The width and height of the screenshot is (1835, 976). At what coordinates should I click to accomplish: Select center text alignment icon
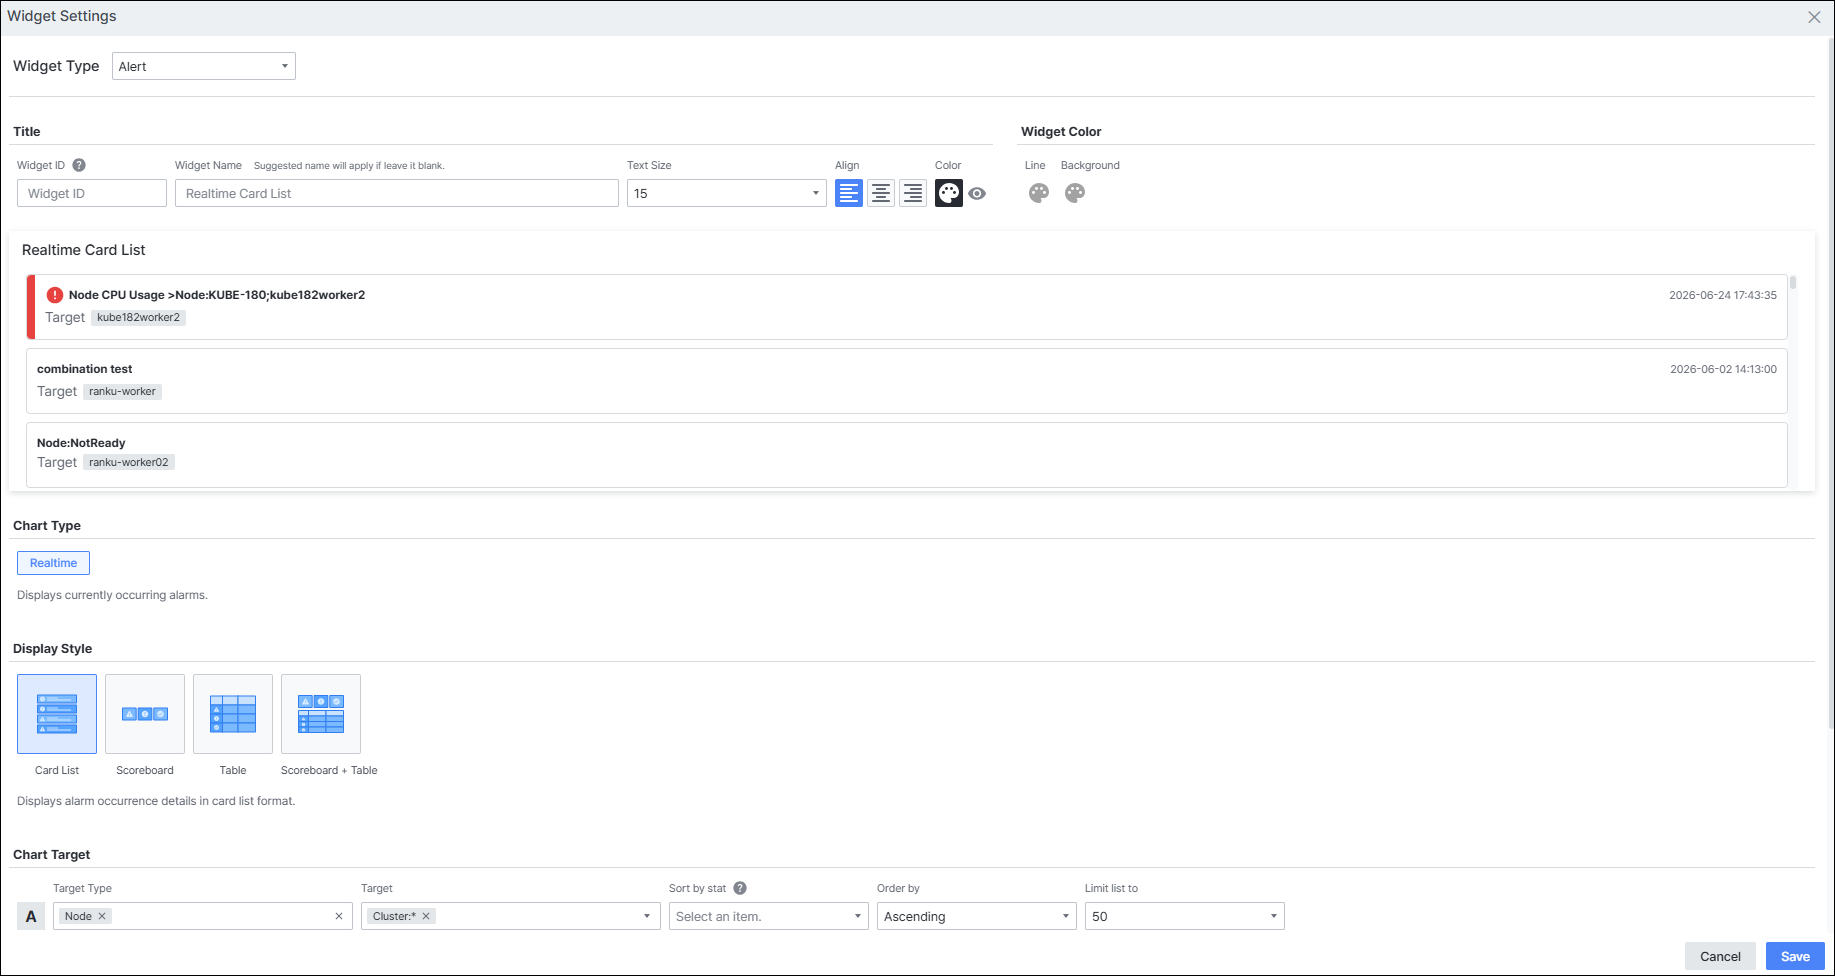[x=881, y=193]
